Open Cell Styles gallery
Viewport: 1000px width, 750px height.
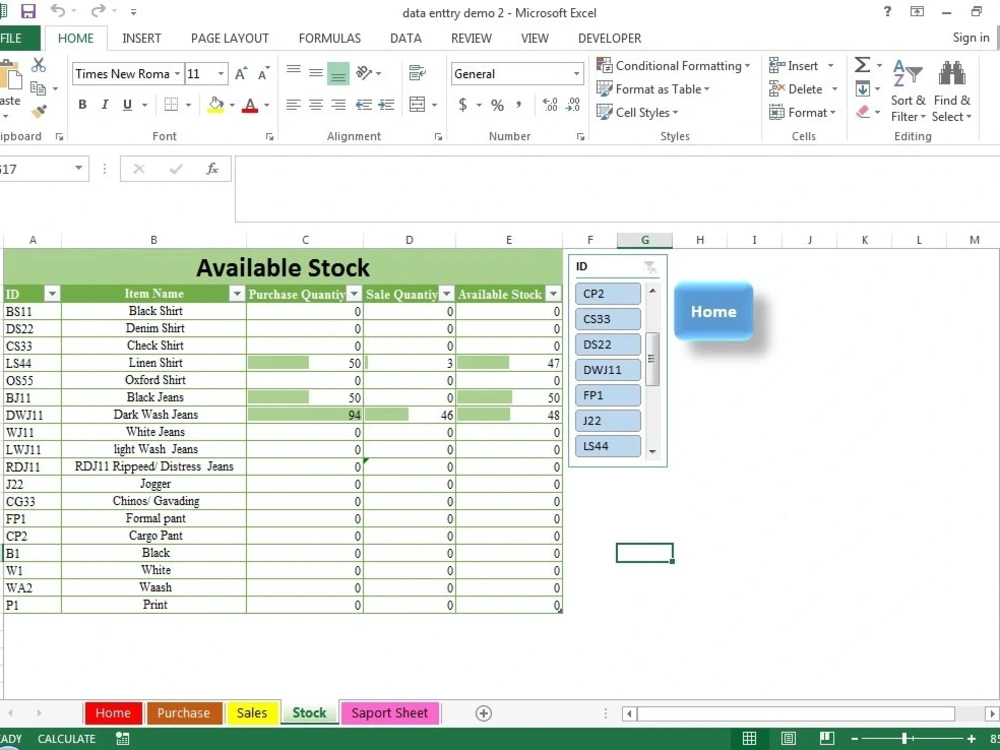(637, 113)
